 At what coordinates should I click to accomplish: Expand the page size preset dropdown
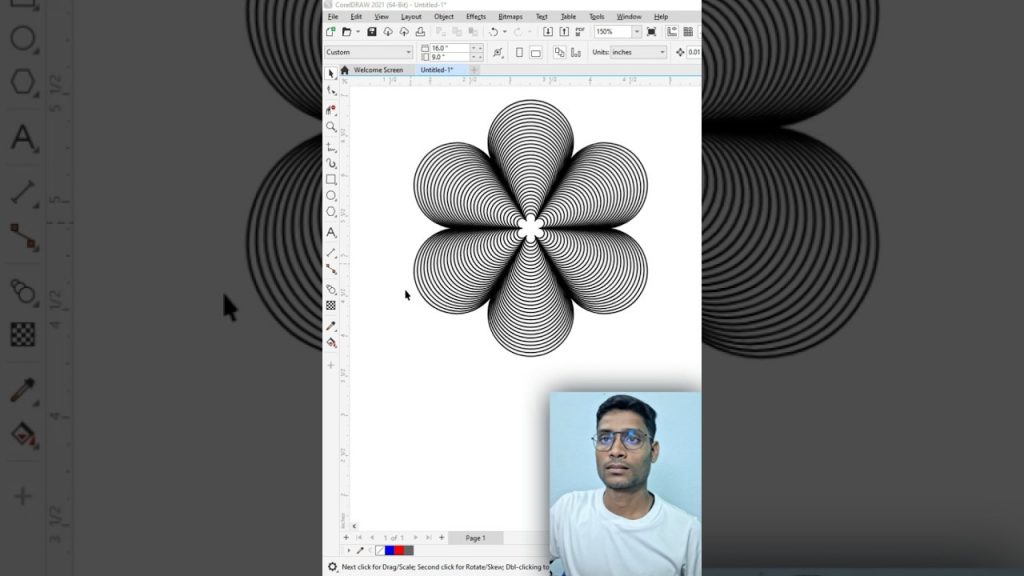click(x=410, y=52)
